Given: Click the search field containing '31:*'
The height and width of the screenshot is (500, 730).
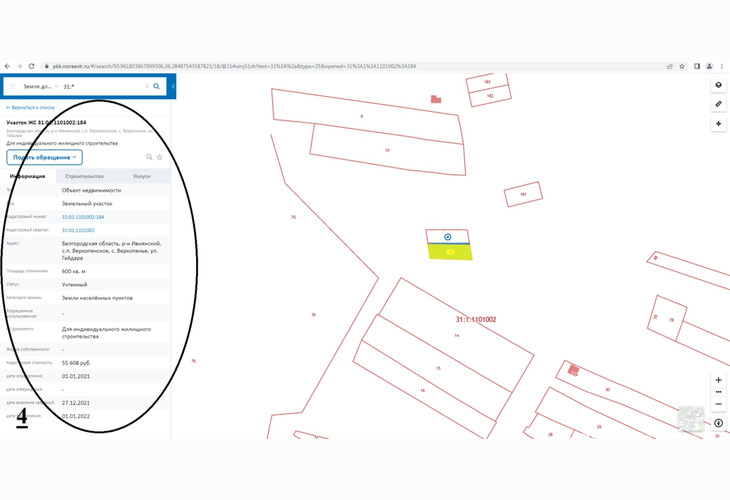Looking at the screenshot, I should click(x=102, y=87).
